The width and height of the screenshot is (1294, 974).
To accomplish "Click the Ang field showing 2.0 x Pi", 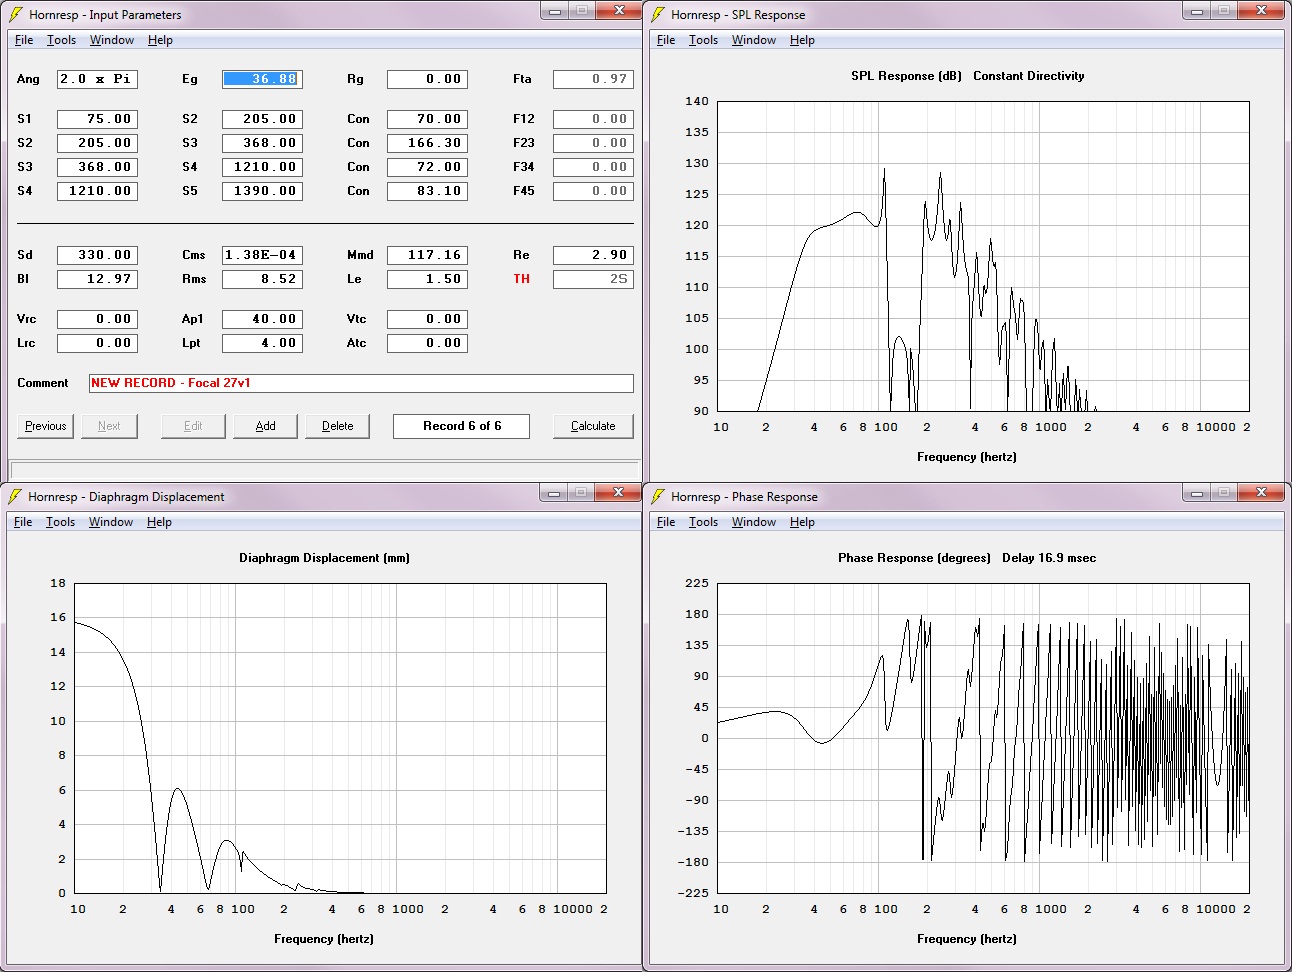I will coord(97,79).
